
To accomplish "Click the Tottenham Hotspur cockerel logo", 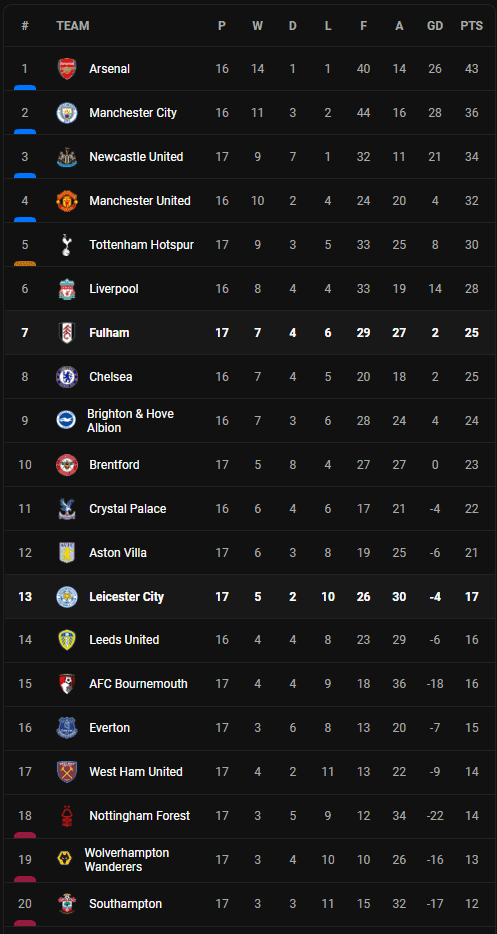I will click(x=67, y=245).
